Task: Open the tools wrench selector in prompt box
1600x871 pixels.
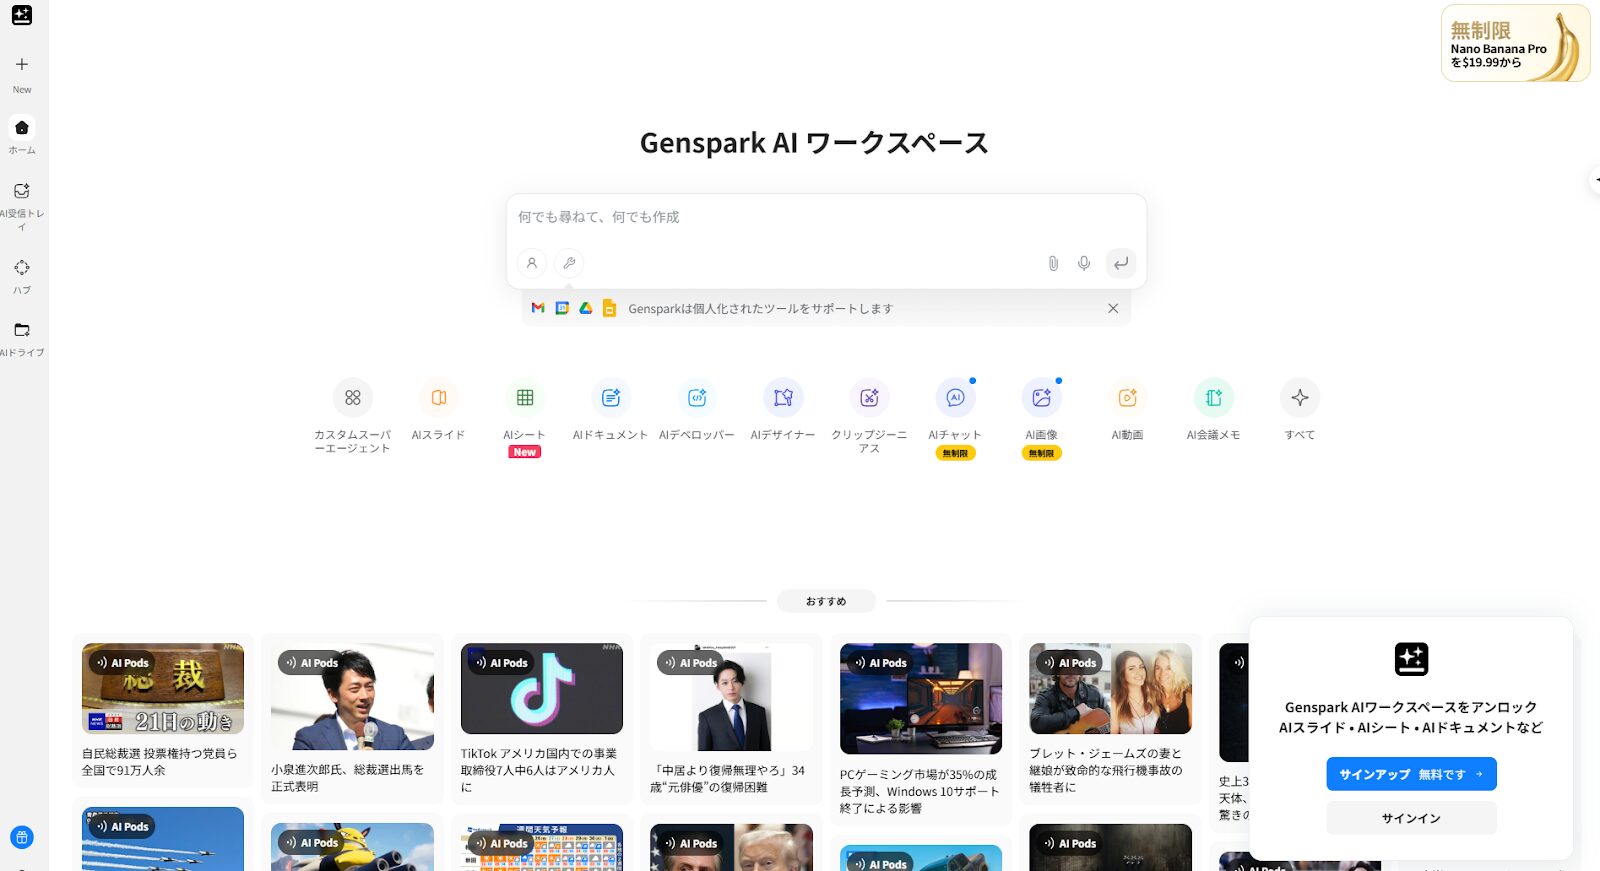Action: (x=569, y=263)
